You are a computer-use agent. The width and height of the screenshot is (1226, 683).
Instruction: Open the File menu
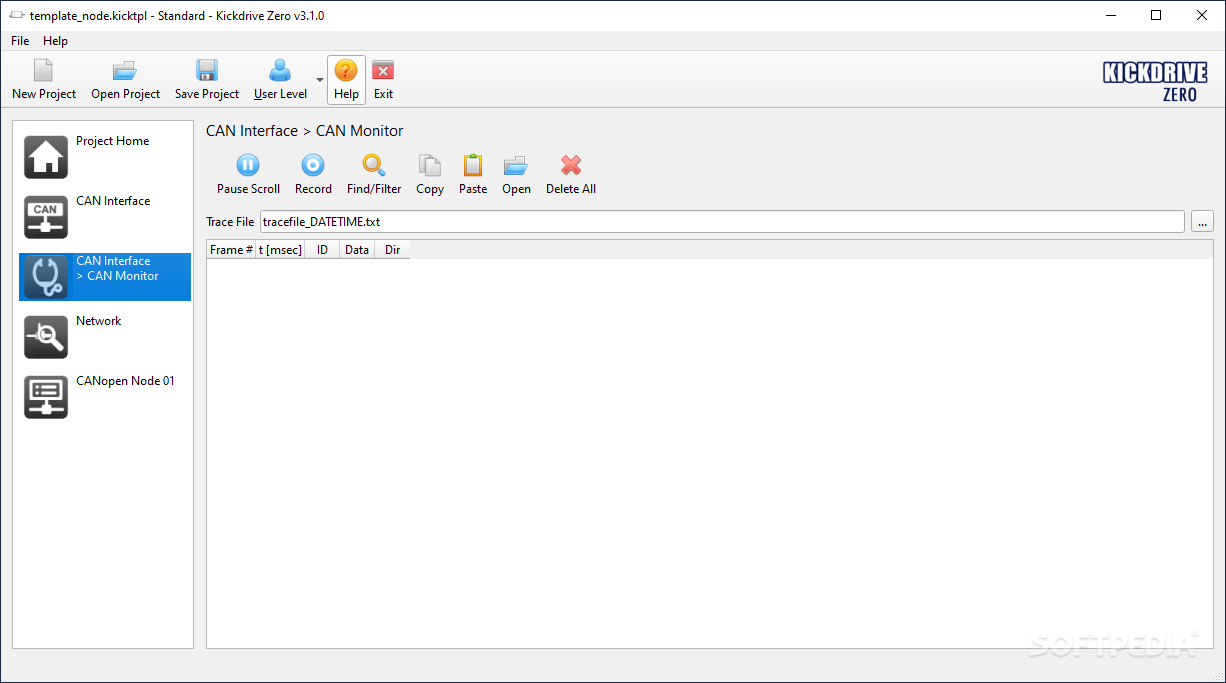[20, 41]
